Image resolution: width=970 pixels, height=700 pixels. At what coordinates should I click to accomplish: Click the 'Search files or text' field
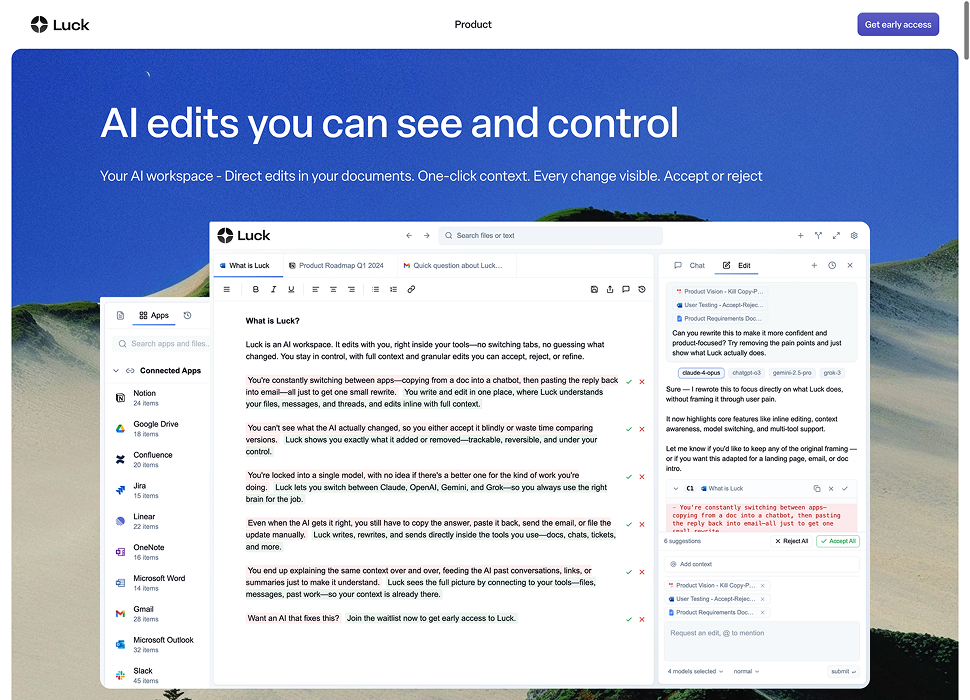(550, 236)
